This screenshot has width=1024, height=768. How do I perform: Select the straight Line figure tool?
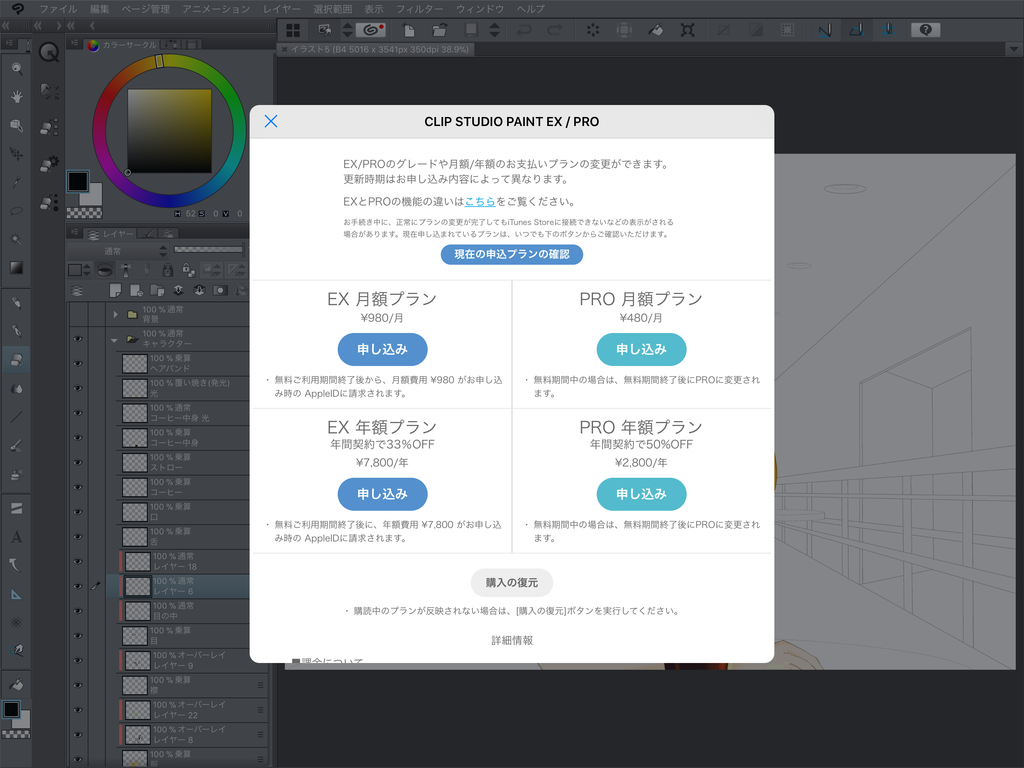click(16, 417)
